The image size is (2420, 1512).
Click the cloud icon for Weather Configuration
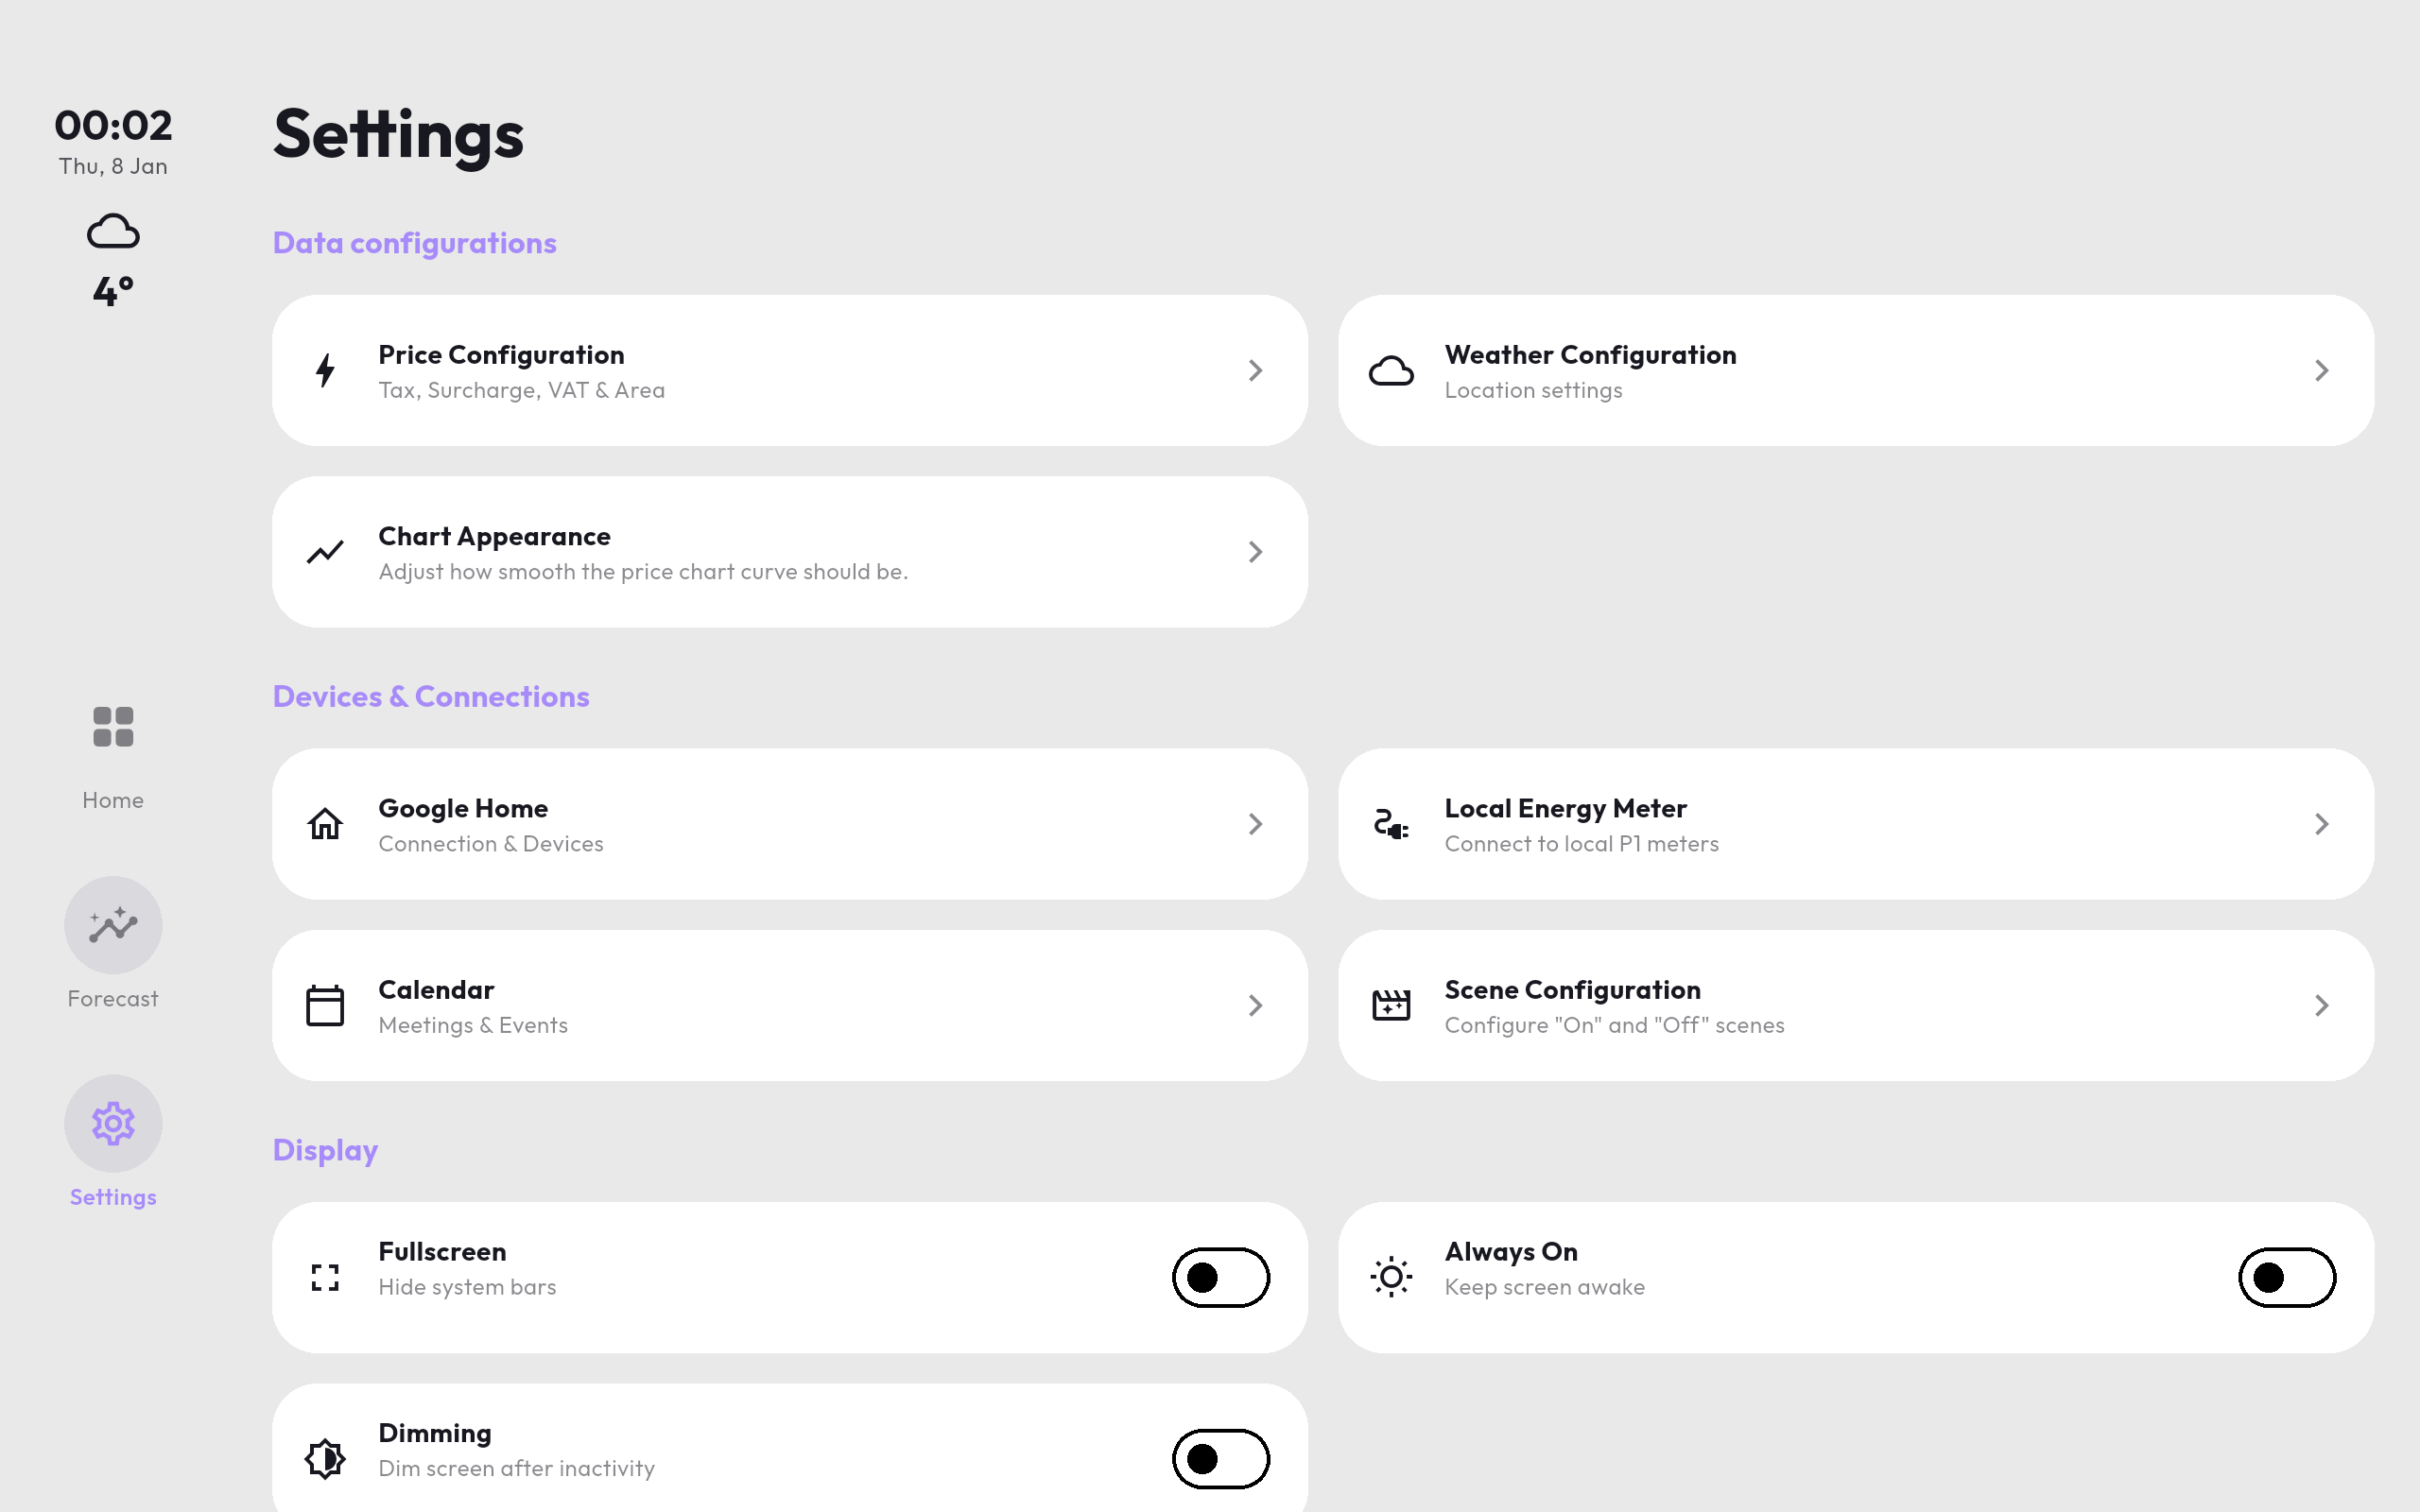pyautogui.click(x=1391, y=371)
